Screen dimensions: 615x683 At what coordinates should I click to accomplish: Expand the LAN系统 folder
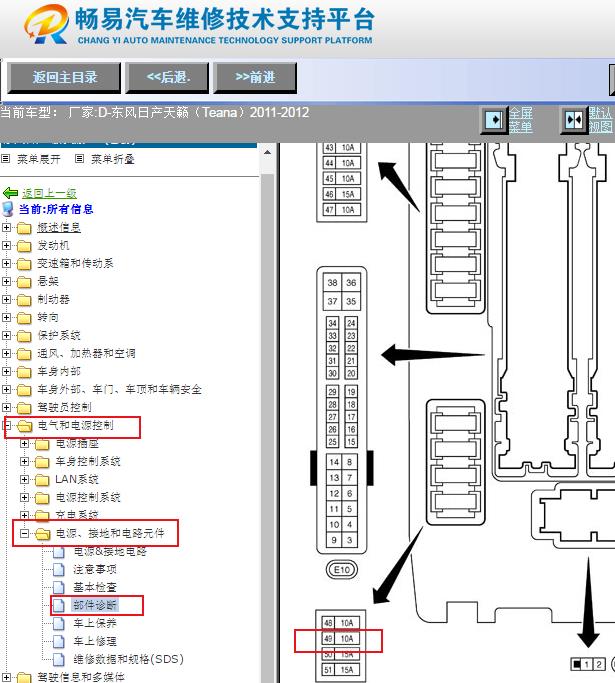coord(24,479)
